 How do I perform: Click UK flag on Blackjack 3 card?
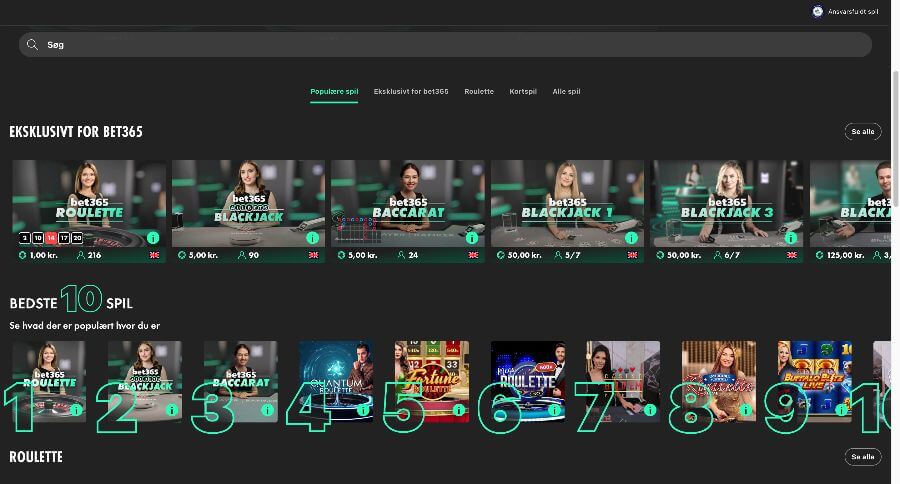(x=792, y=255)
